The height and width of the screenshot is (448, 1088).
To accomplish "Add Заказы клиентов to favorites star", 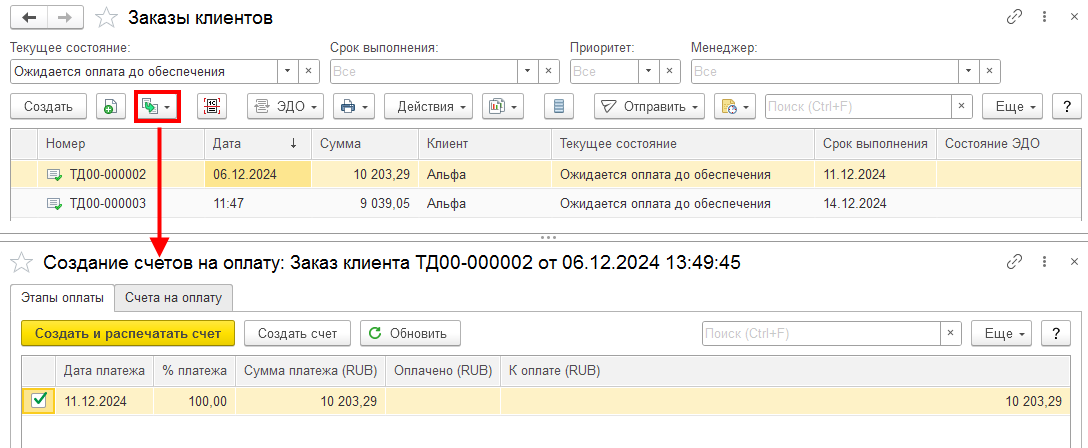I will (x=106, y=19).
